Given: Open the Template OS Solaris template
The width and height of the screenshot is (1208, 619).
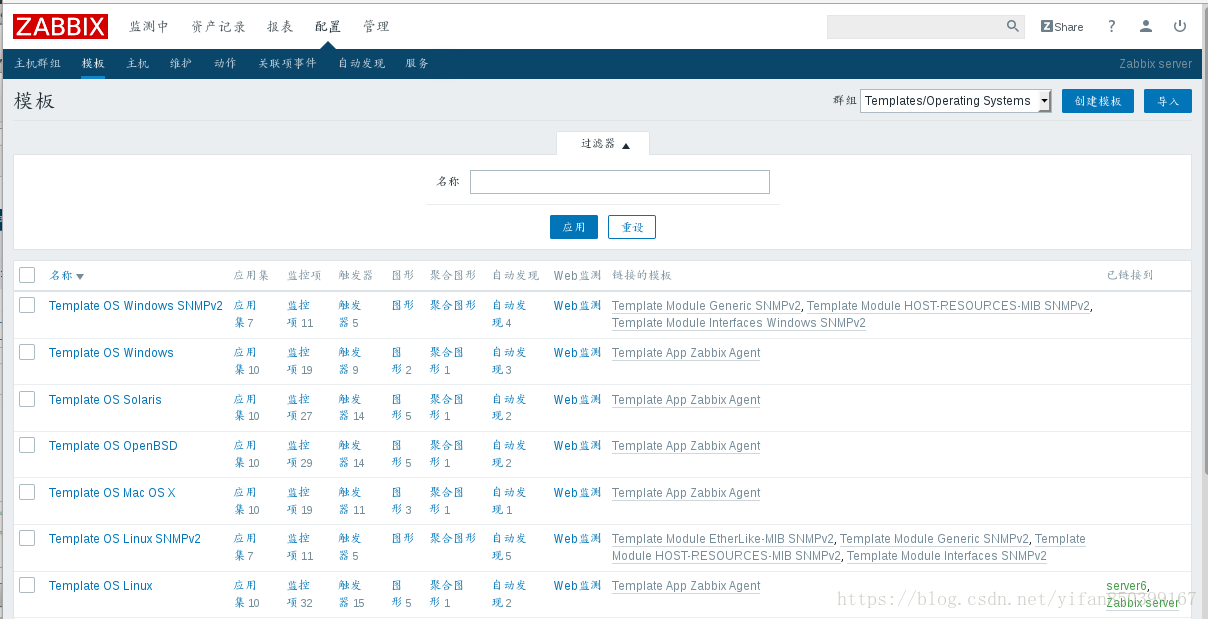Looking at the screenshot, I should coord(105,400).
